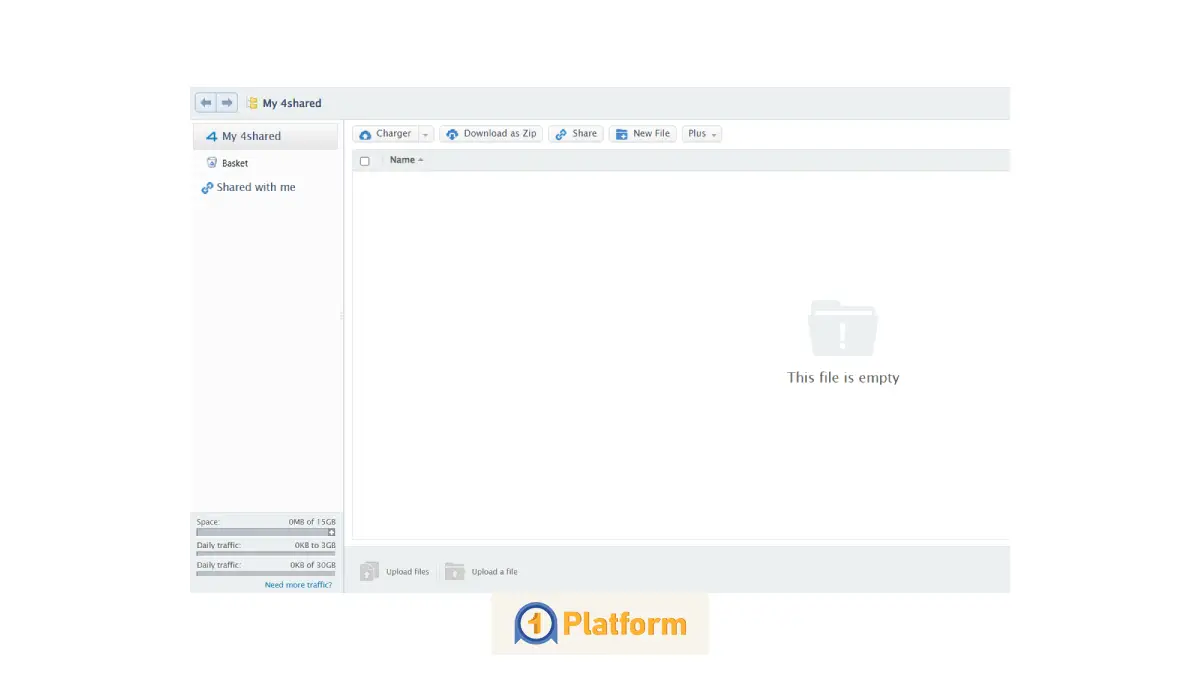Create a file with New File button
This screenshot has width=1200, height=675.
click(643, 134)
